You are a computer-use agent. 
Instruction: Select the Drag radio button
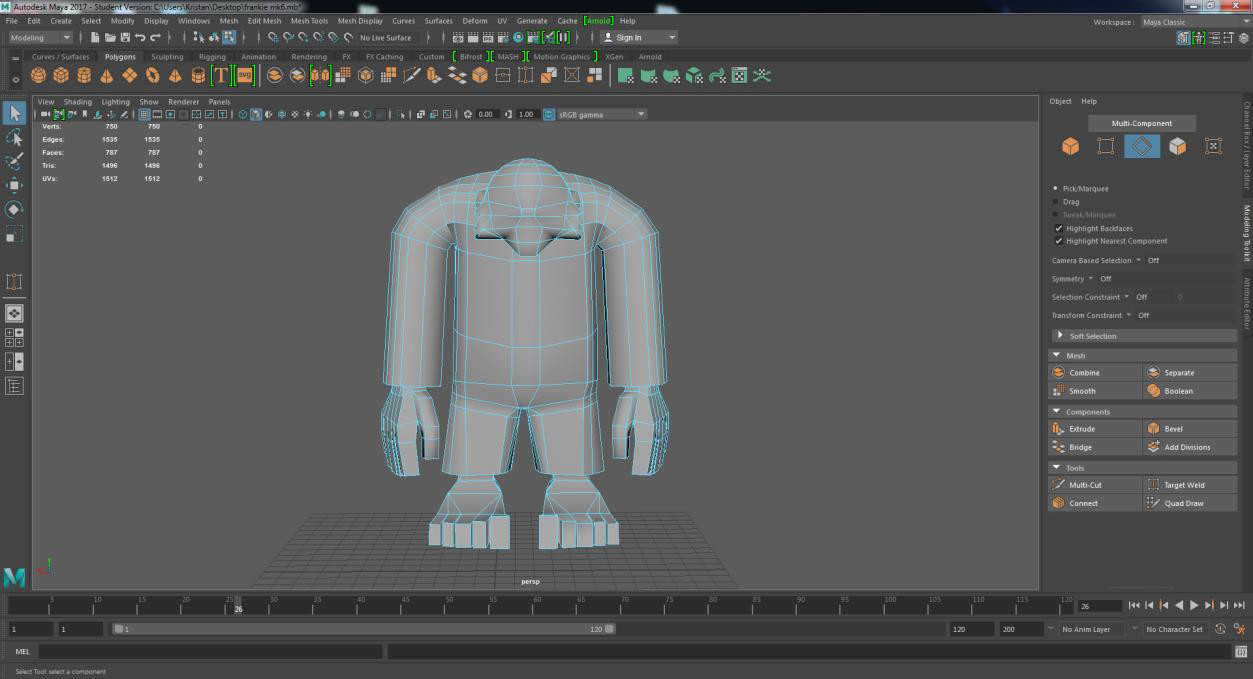coord(1056,201)
